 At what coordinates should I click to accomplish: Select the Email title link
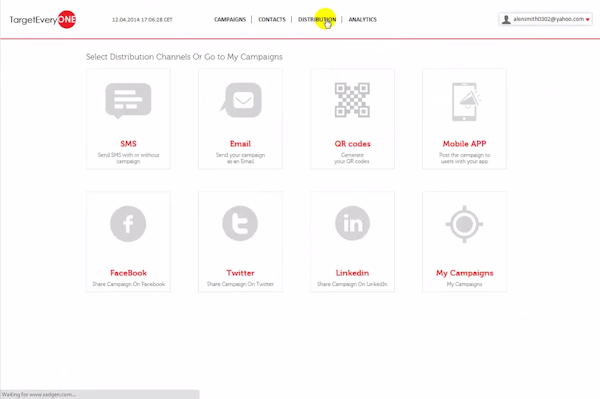240,144
